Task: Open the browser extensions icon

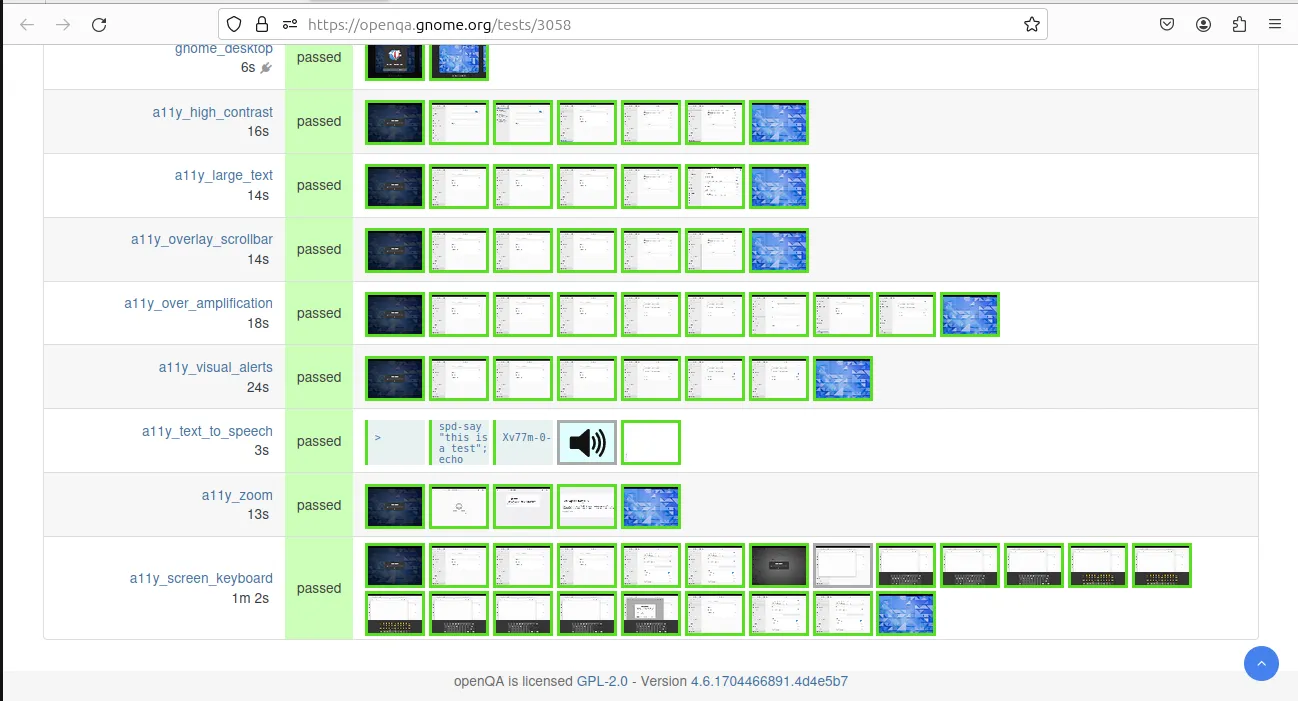Action: [x=1239, y=25]
